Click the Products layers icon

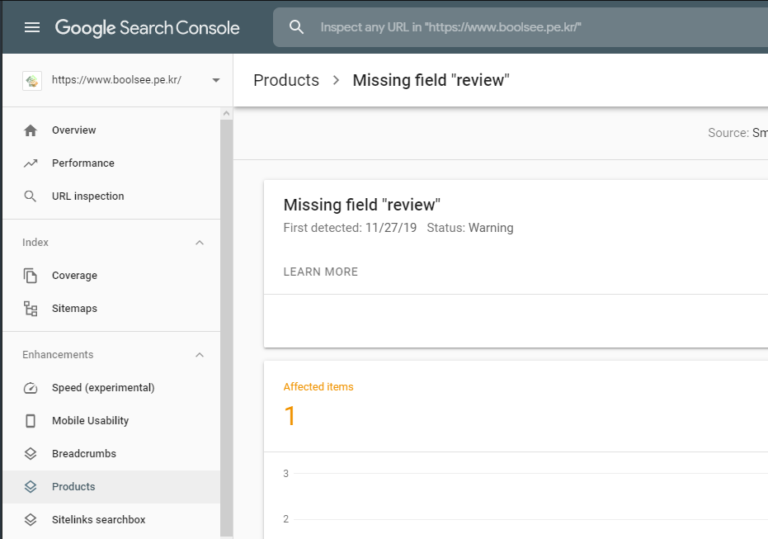coord(30,487)
